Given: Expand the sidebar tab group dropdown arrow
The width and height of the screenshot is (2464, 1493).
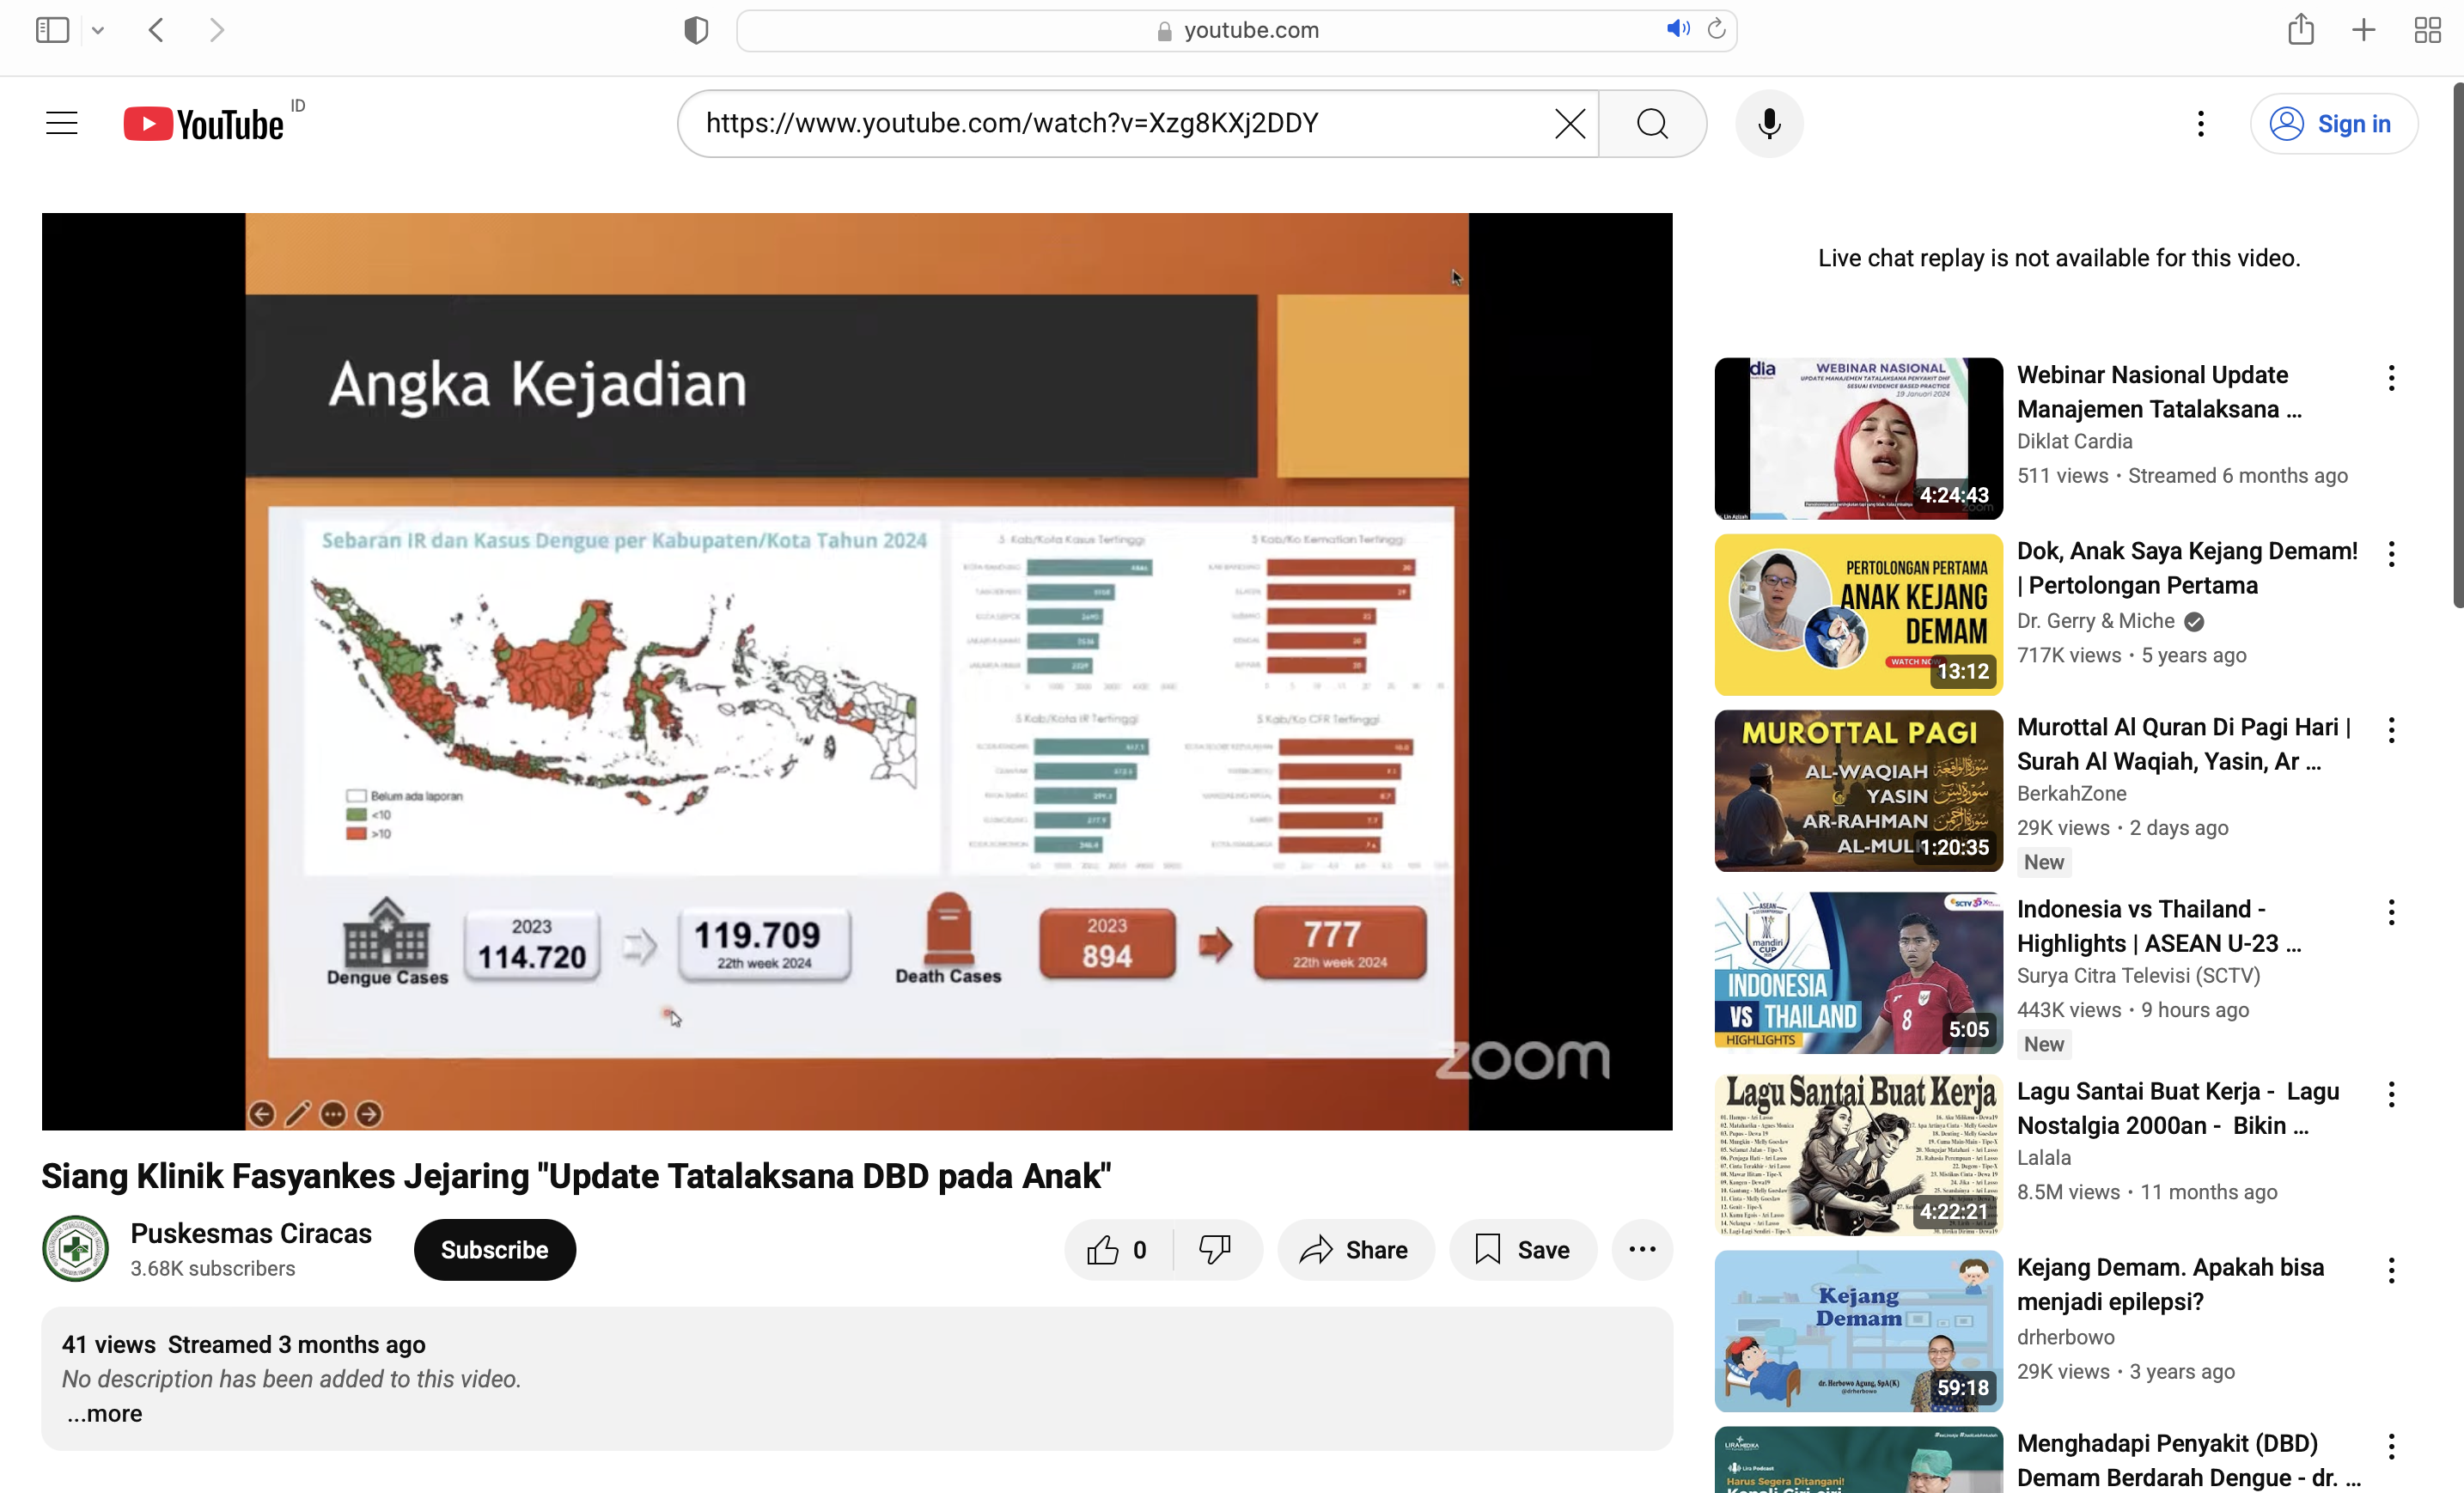Looking at the screenshot, I should [98, 30].
